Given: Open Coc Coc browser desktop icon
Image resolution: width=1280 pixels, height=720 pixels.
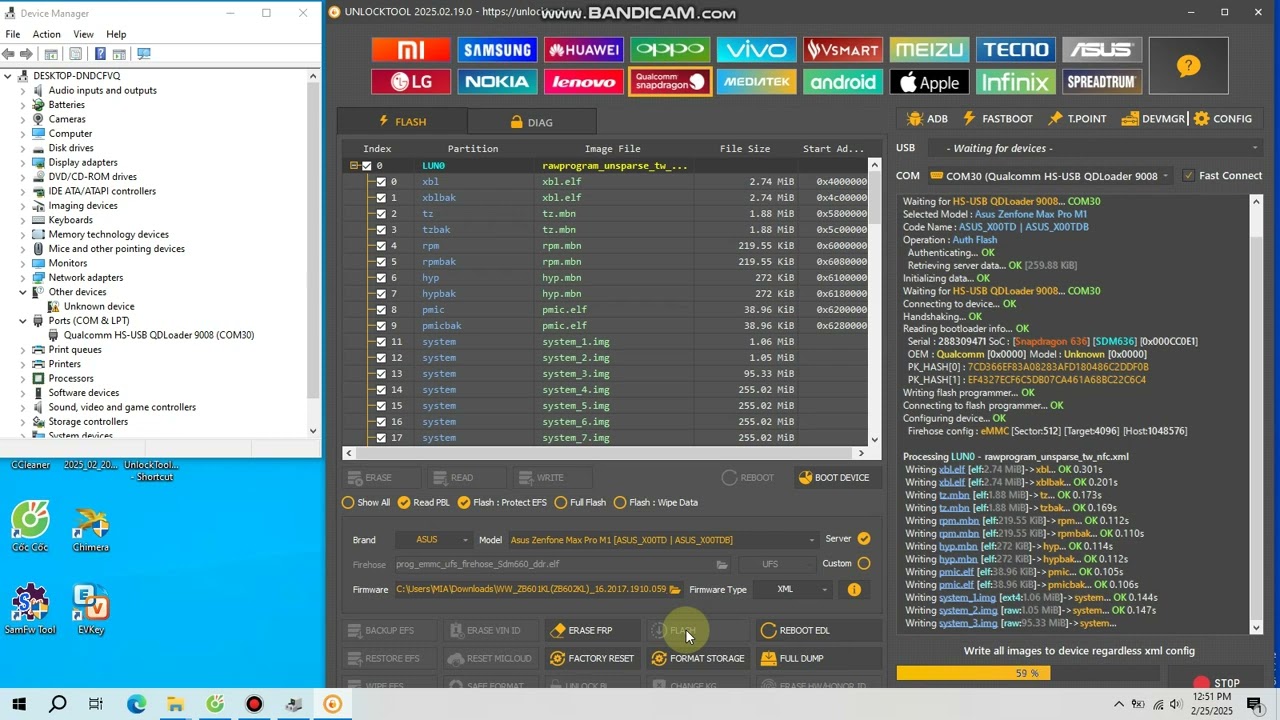Looking at the screenshot, I should [x=31, y=526].
